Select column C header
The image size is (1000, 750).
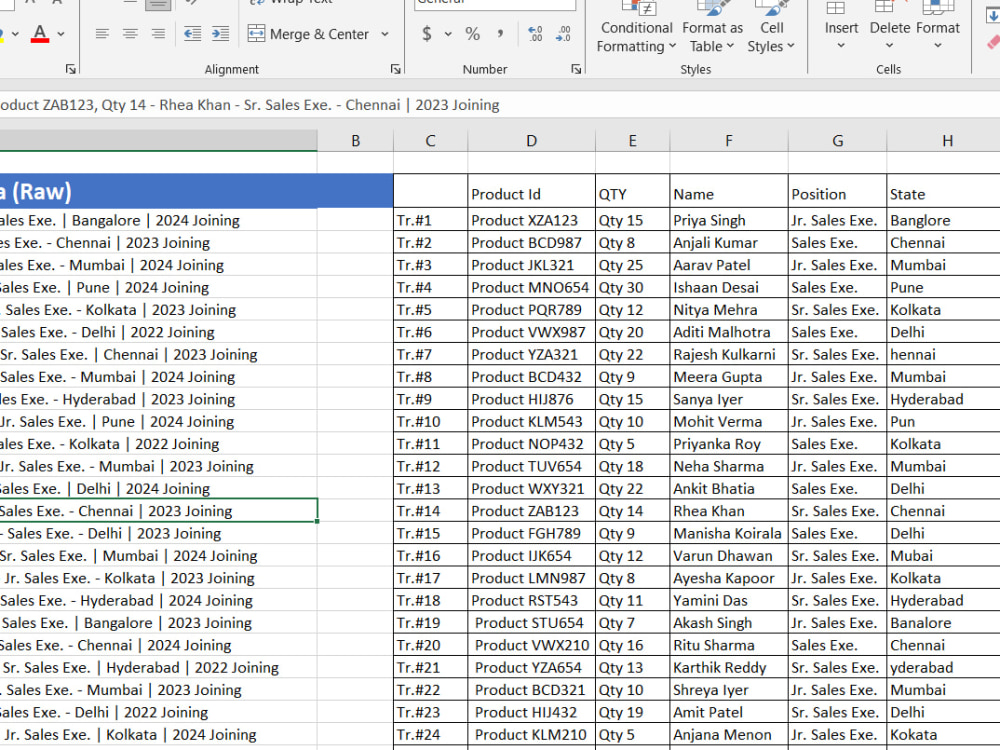pos(430,141)
